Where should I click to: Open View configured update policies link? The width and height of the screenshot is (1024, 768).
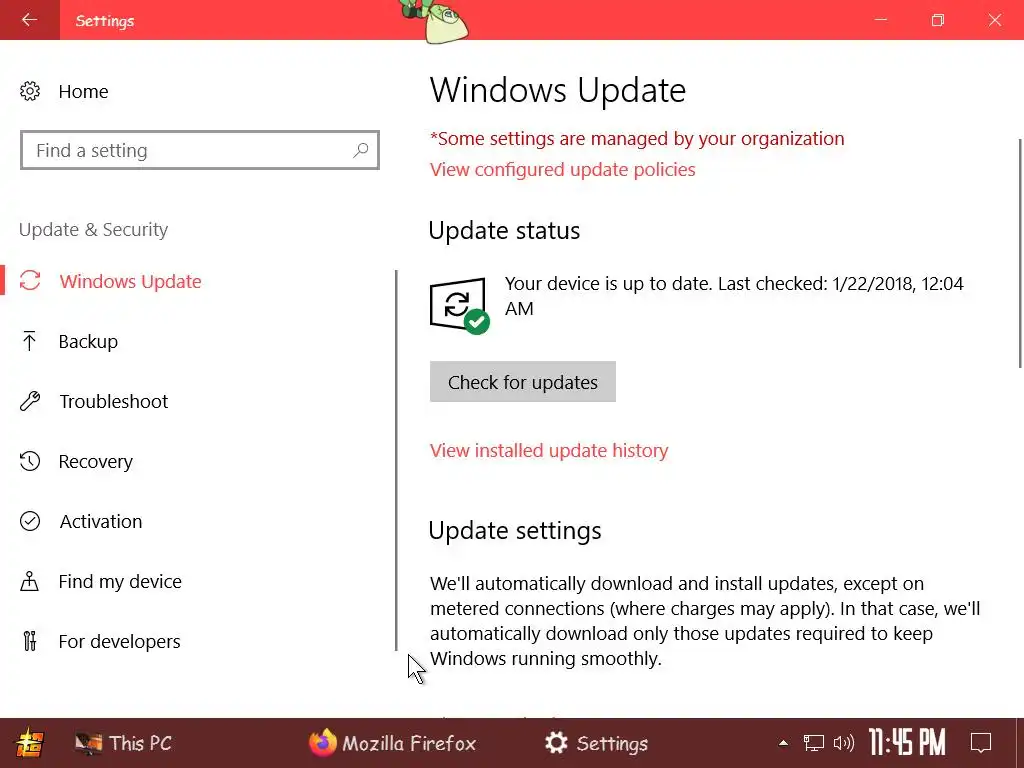click(x=562, y=170)
